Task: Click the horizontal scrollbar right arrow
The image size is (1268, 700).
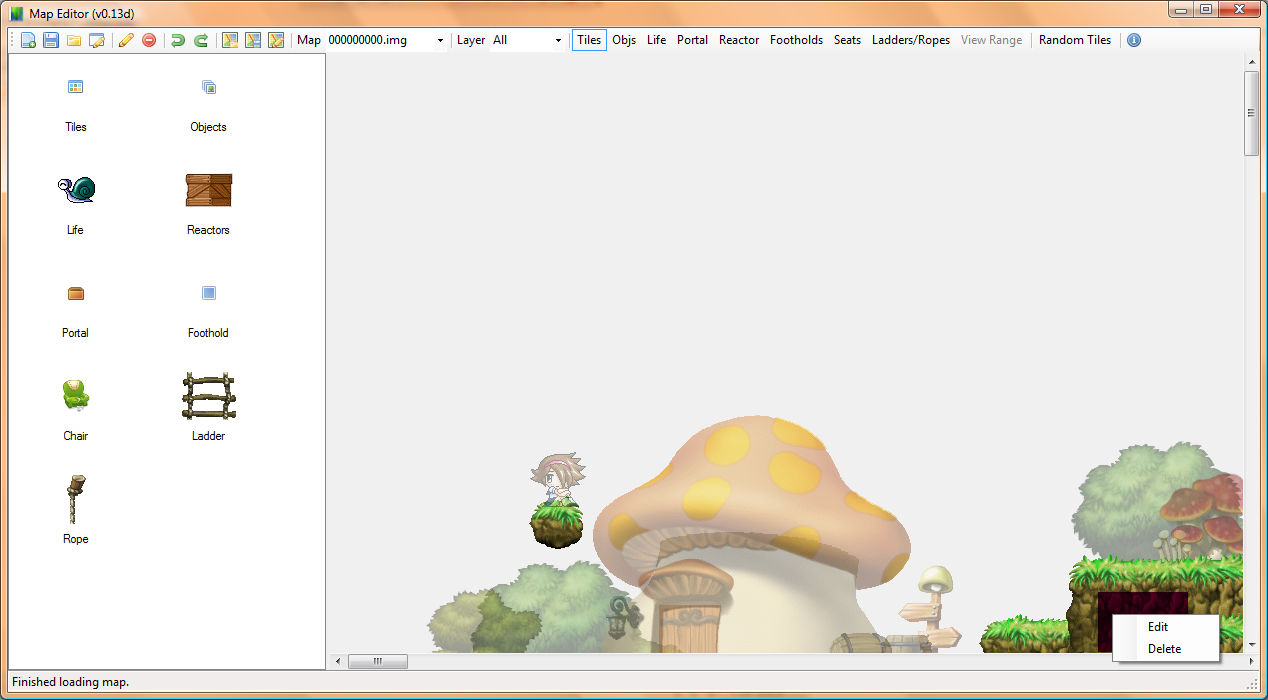Action: [x=1251, y=661]
